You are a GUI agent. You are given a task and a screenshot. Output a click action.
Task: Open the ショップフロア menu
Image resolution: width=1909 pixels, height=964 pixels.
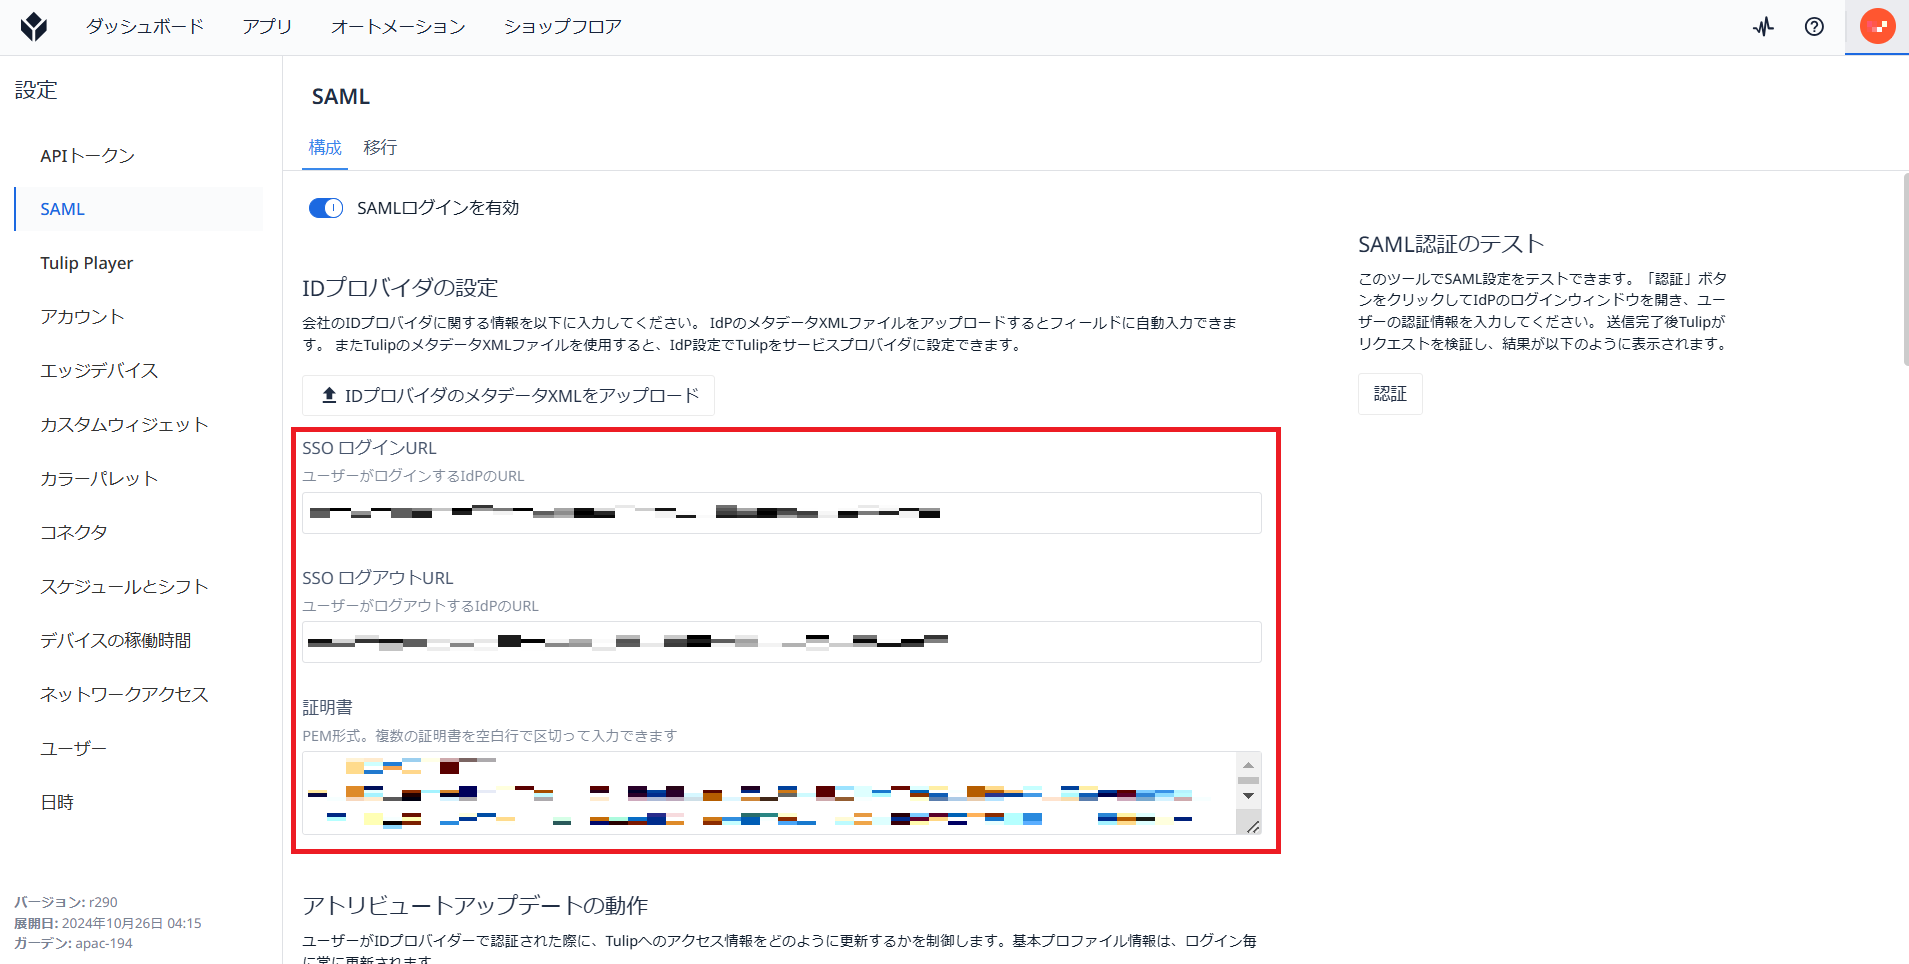[x=563, y=27]
